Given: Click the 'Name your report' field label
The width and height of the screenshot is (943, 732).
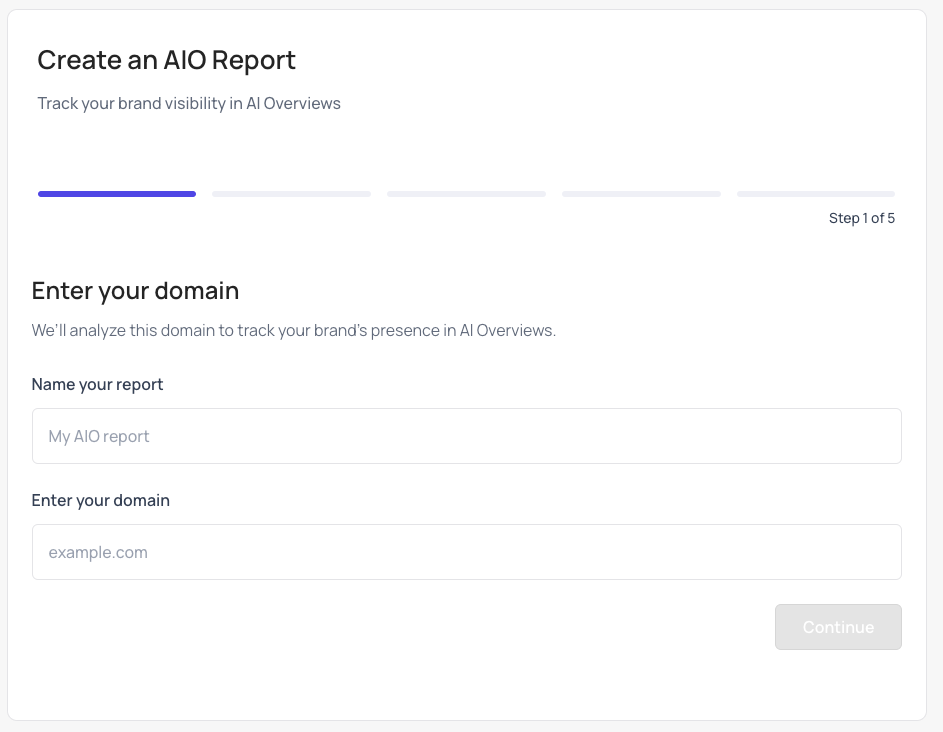Looking at the screenshot, I should pos(97,385).
